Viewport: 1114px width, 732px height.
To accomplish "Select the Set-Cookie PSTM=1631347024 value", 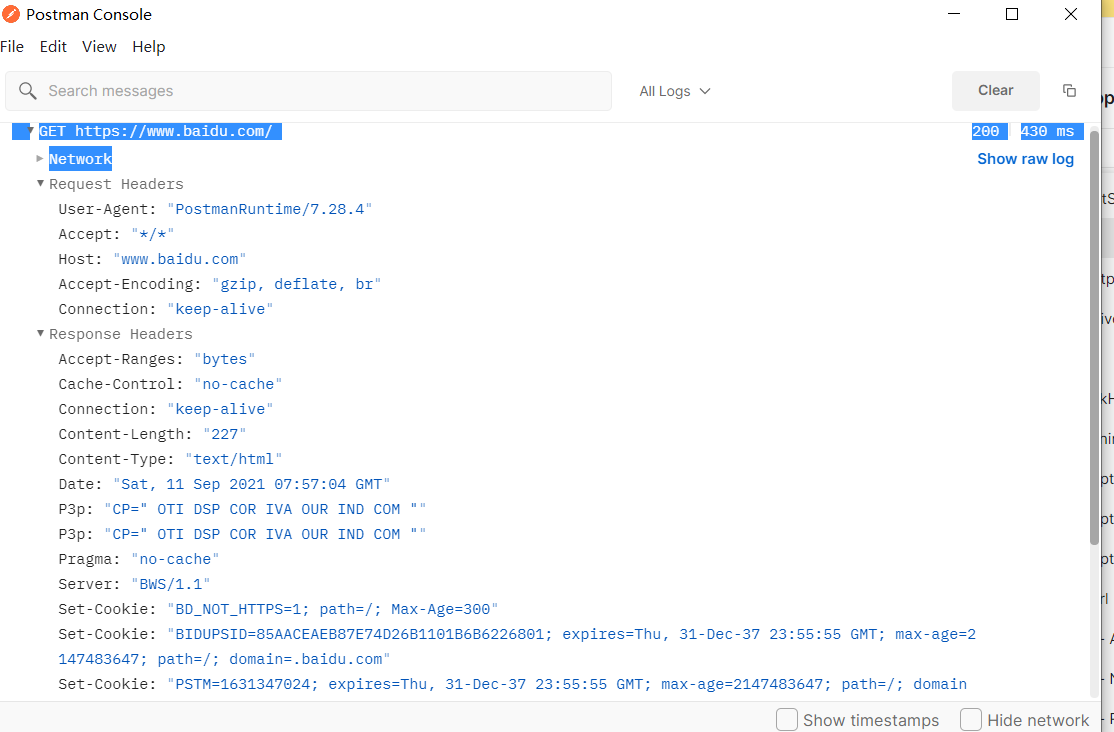I will pyautogui.click(x=567, y=684).
